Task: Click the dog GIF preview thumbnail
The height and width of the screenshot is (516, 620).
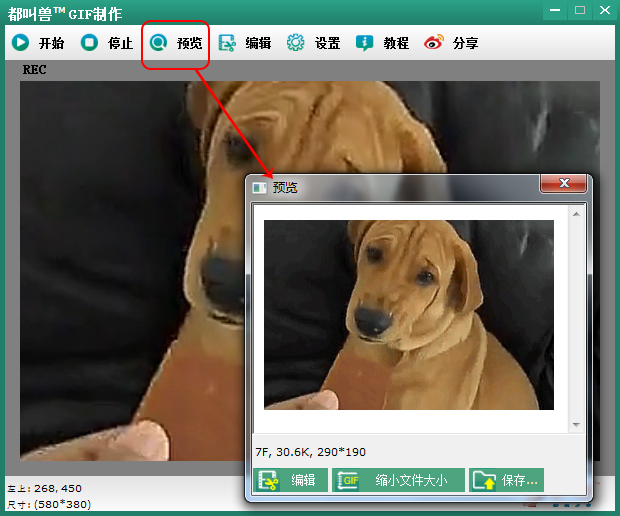Action: tap(409, 315)
